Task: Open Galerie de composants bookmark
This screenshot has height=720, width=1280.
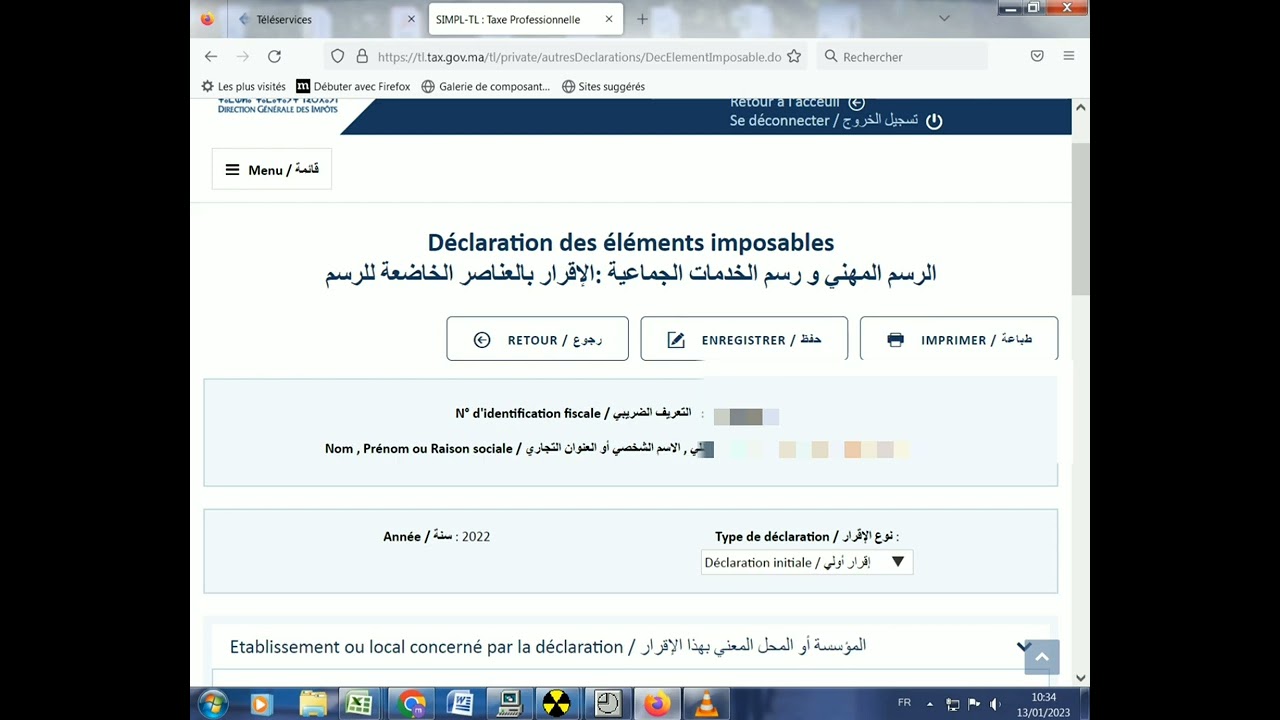Action: tap(486, 87)
